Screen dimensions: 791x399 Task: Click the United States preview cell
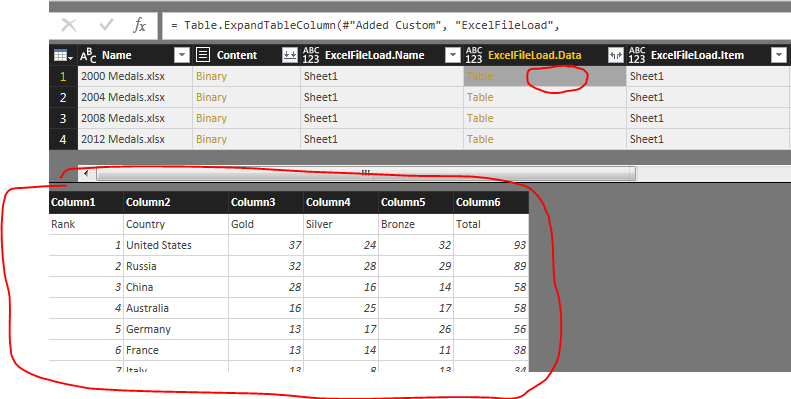click(176, 245)
